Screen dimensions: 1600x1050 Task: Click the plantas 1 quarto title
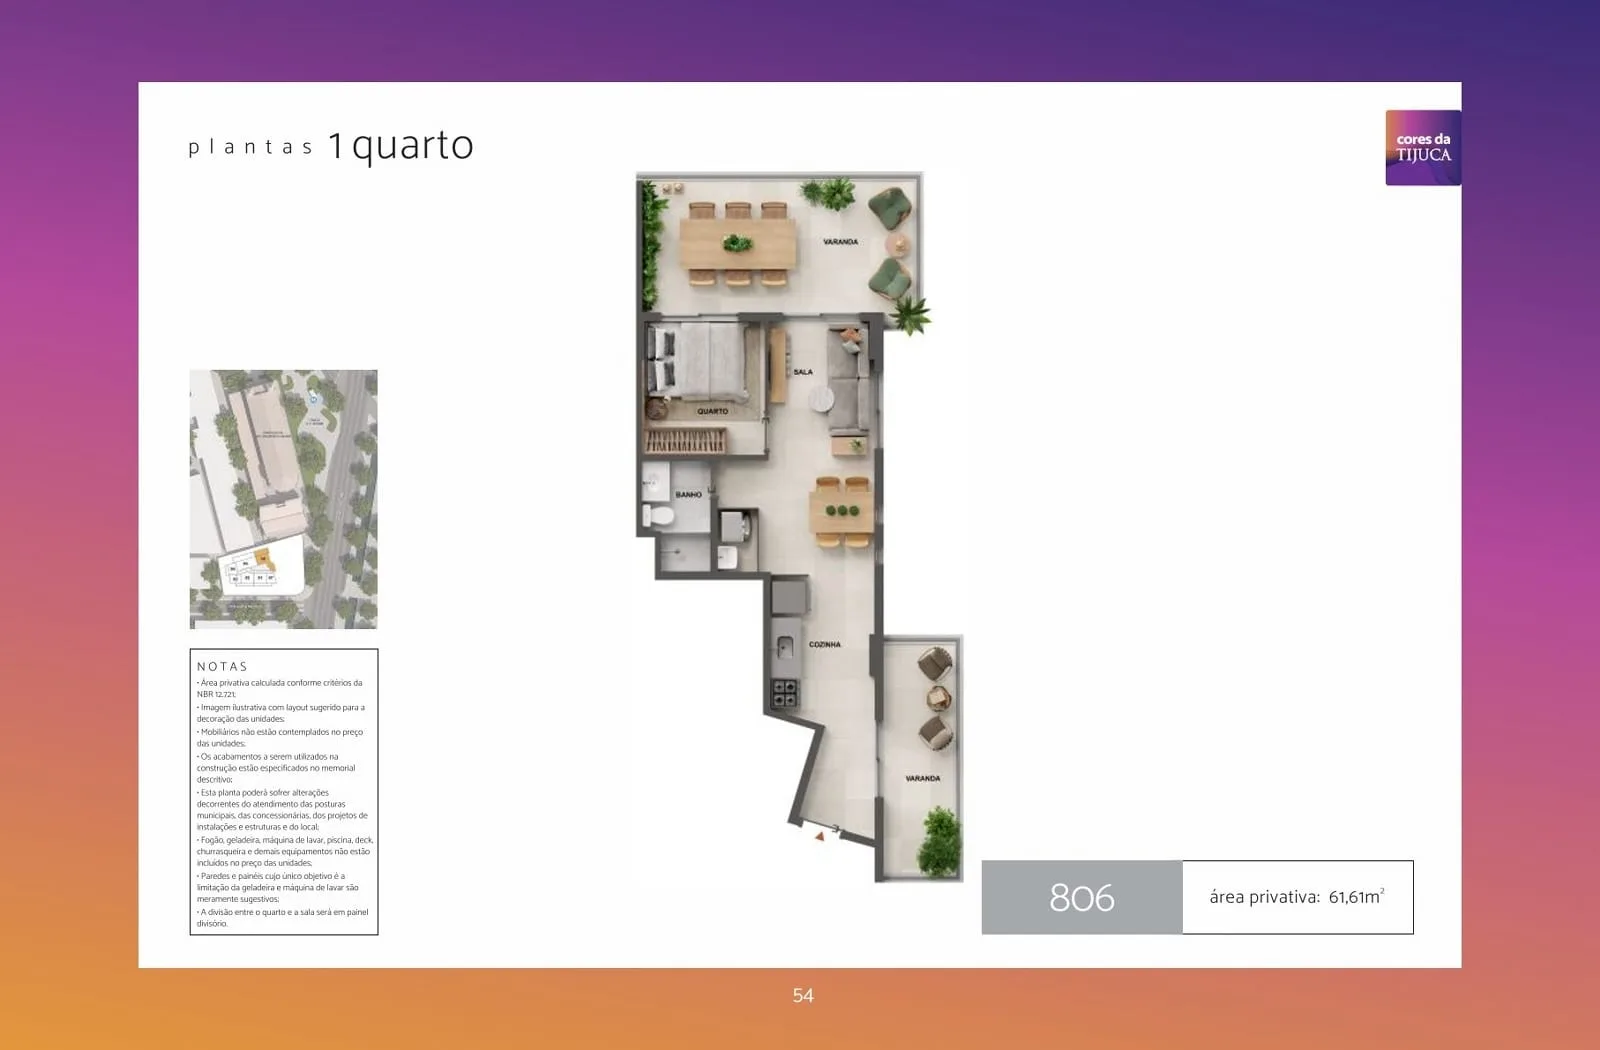coord(331,146)
